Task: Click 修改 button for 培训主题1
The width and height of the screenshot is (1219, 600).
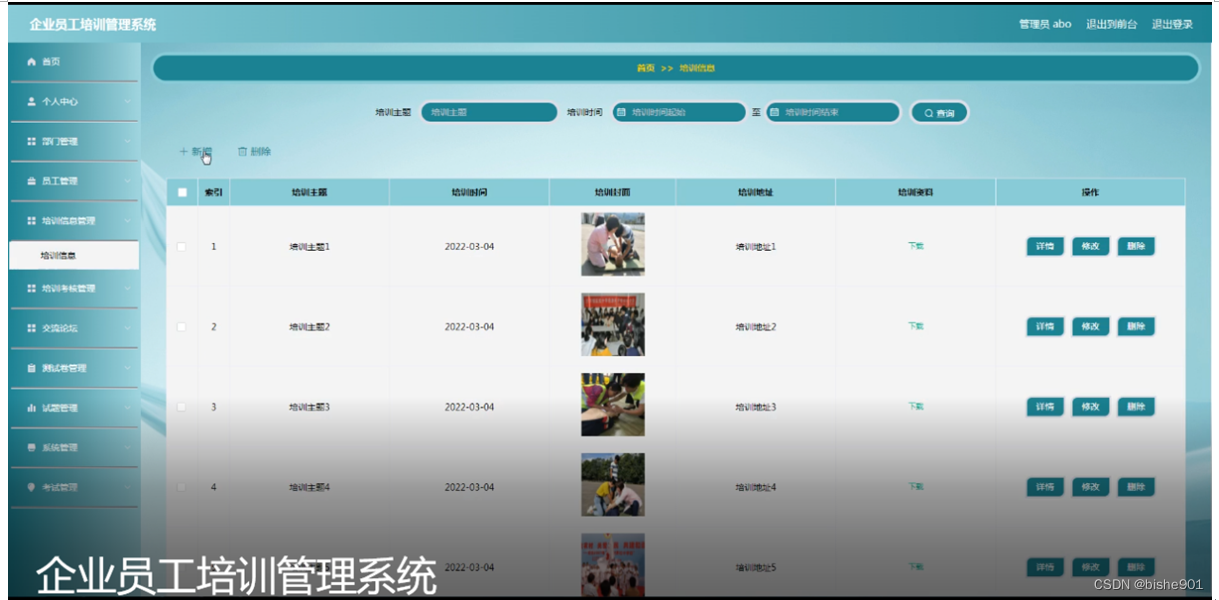Action: click(x=1090, y=246)
